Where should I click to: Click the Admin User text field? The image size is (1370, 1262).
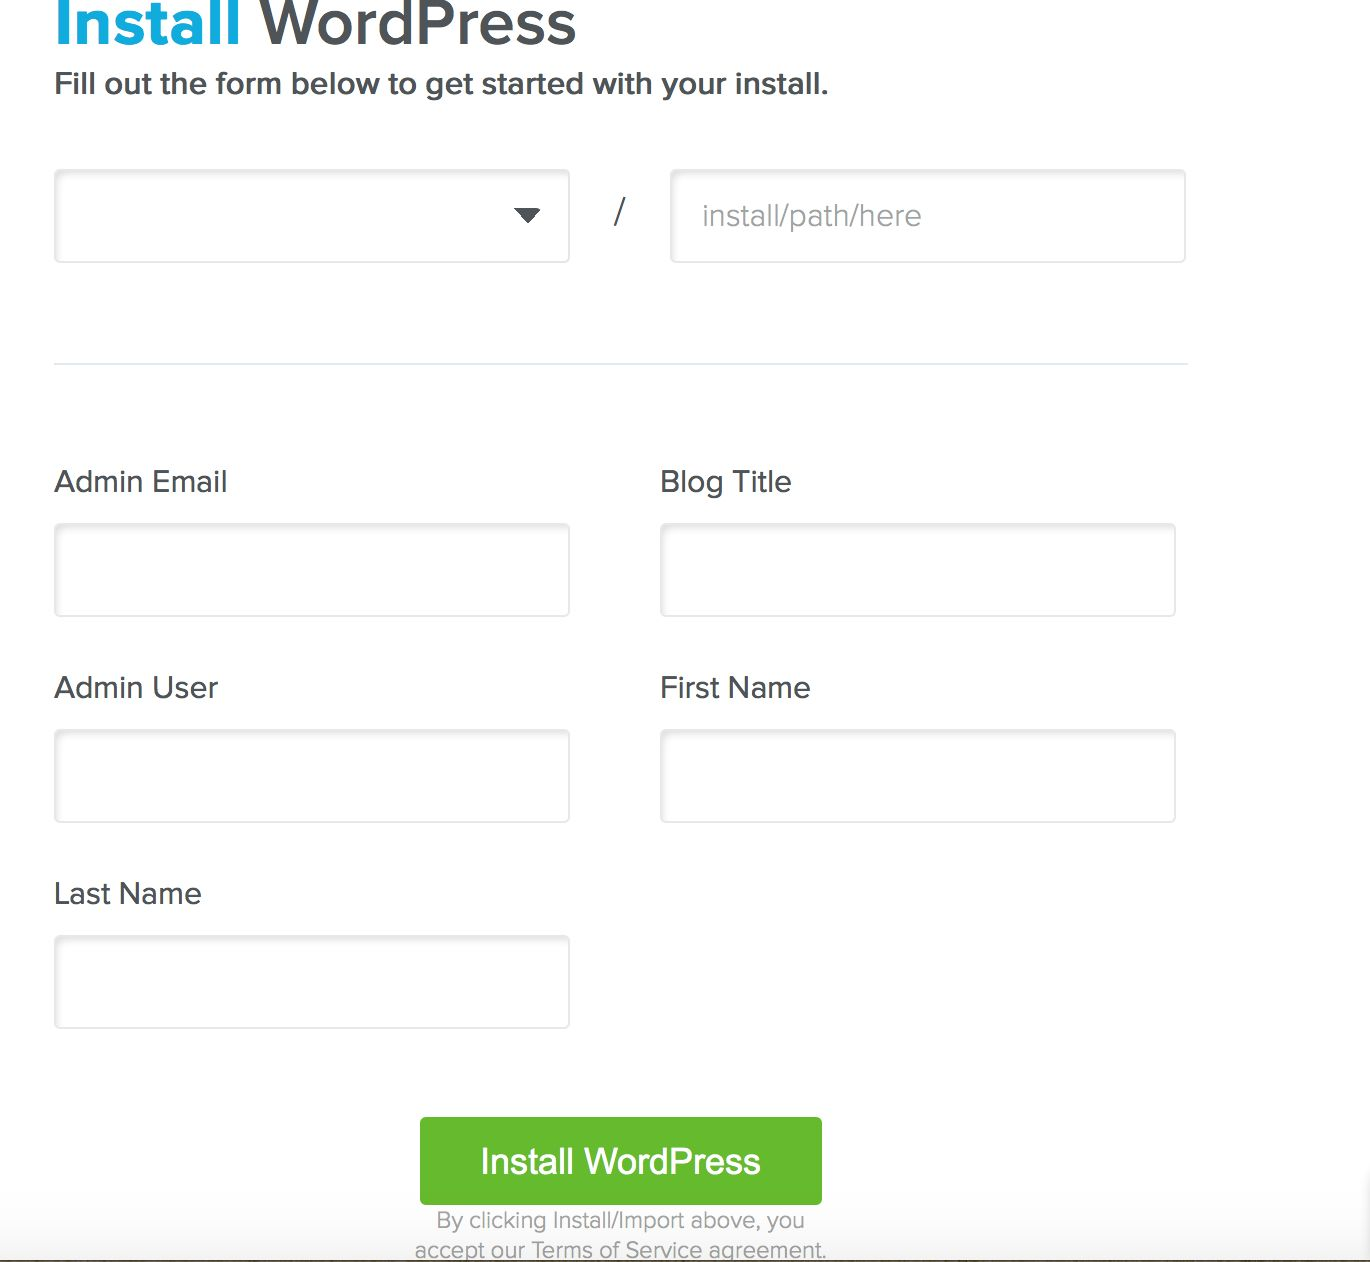point(311,776)
